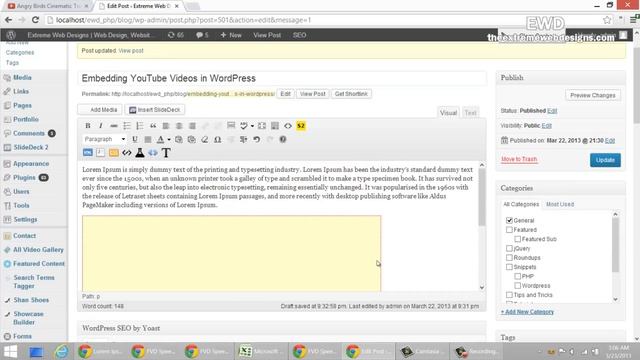The height and width of the screenshot is (360, 640).
Task: Check the Featured Sub category
Action: point(518,239)
